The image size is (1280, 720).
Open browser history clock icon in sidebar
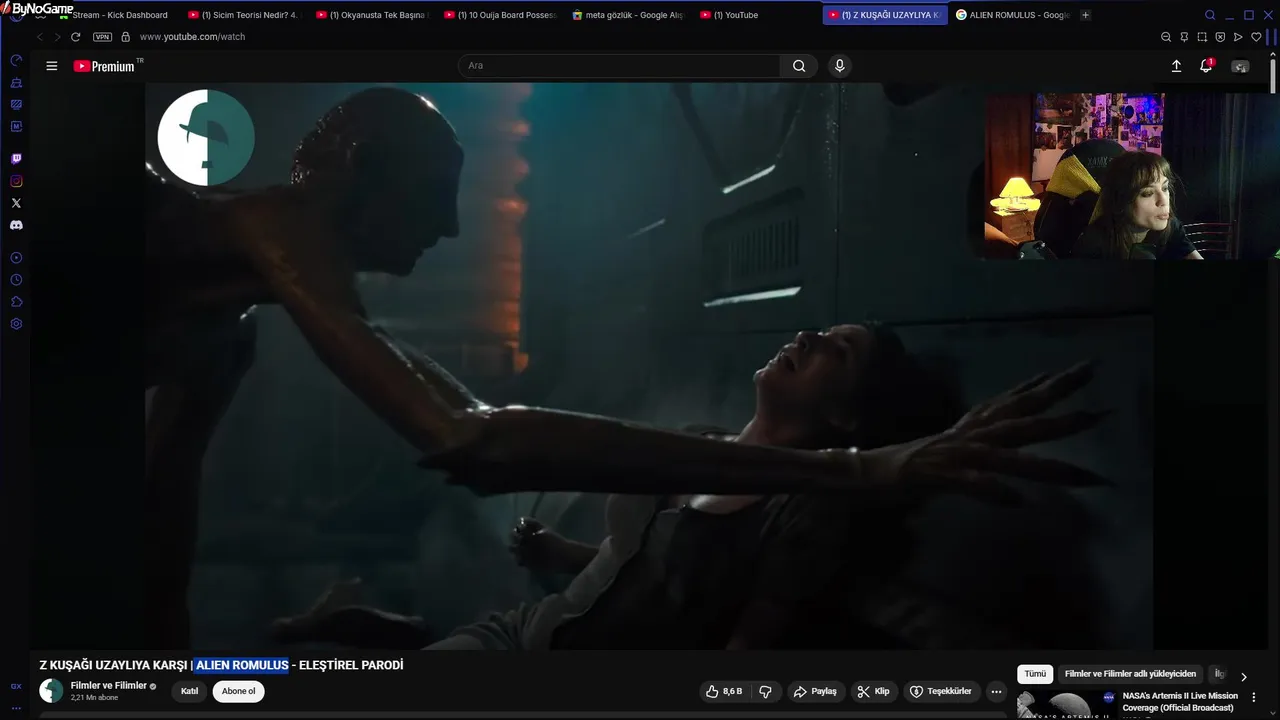(16, 280)
